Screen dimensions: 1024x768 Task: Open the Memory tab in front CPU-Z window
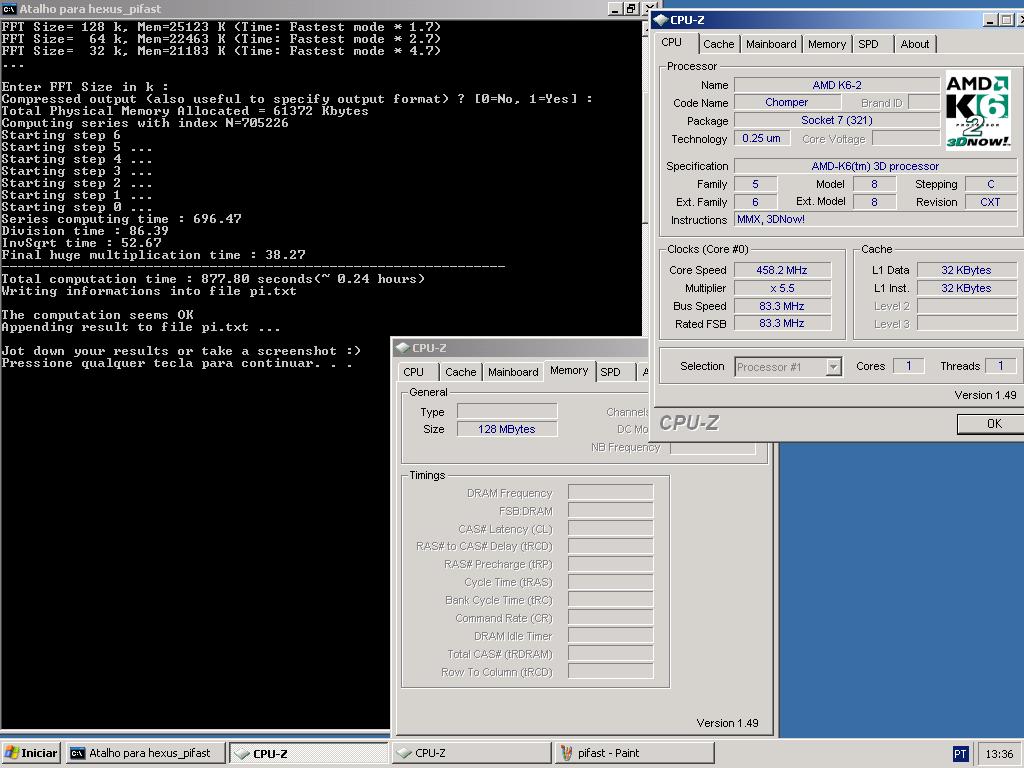coord(826,44)
